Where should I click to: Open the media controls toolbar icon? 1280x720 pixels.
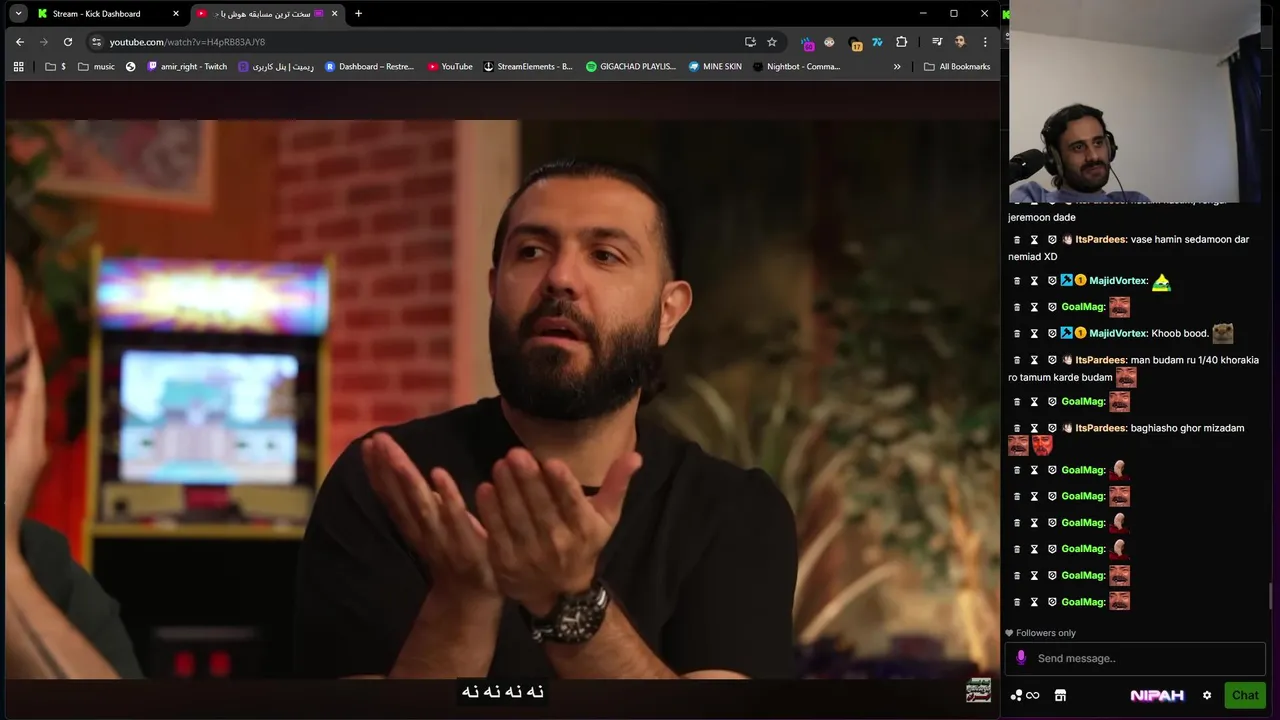tap(936, 42)
